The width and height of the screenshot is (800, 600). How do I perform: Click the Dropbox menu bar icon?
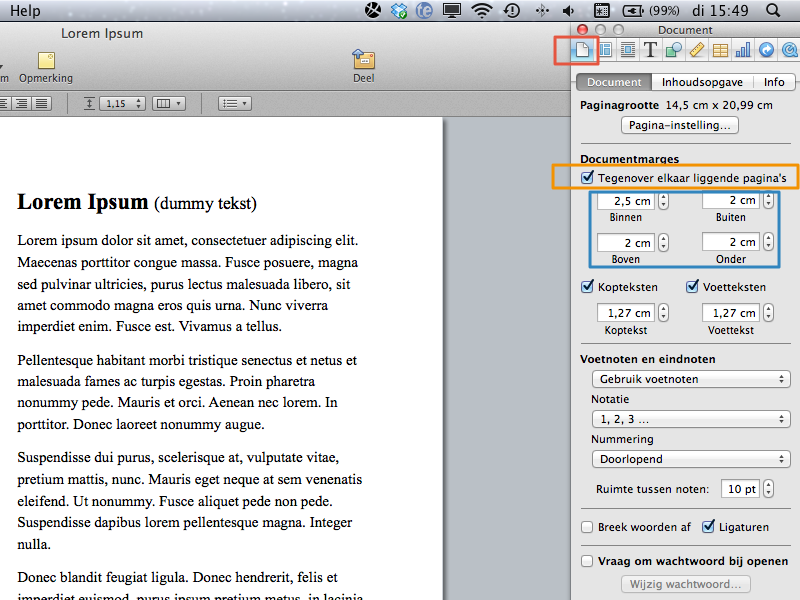(399, 10)
